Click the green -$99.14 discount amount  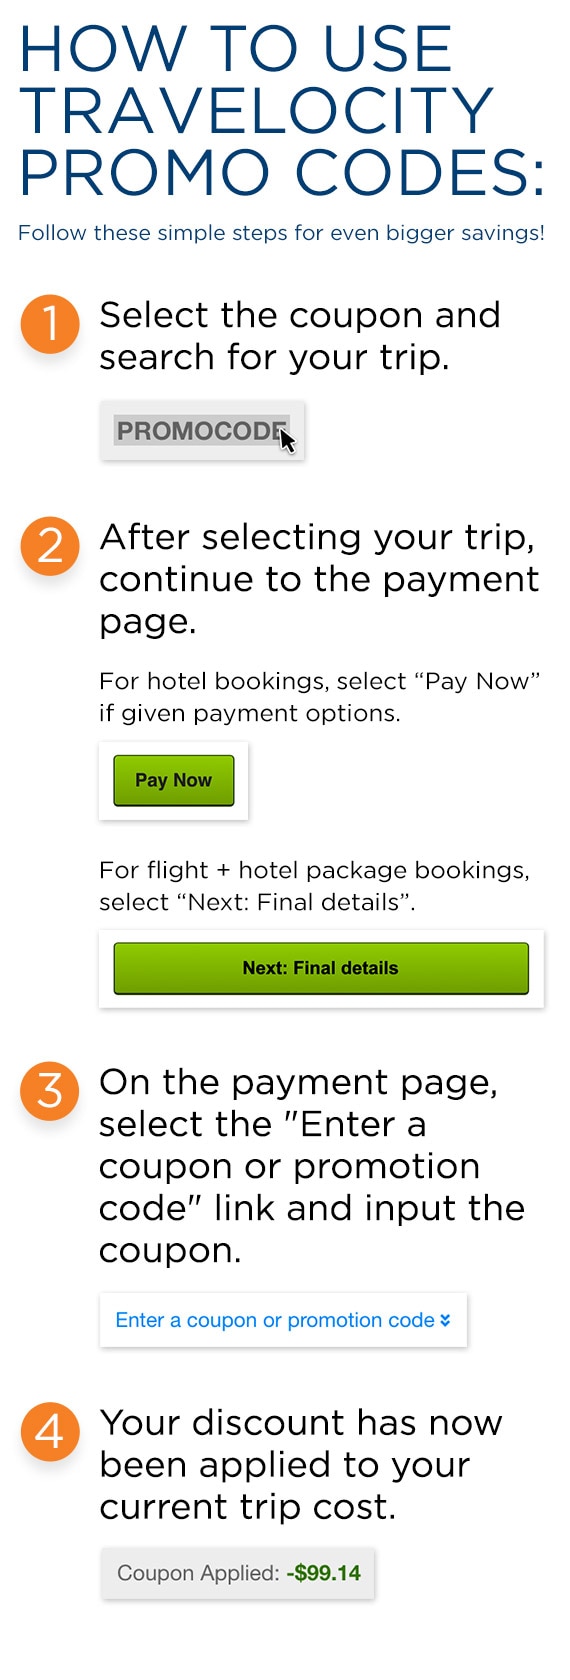click(x=323, y=1573)
